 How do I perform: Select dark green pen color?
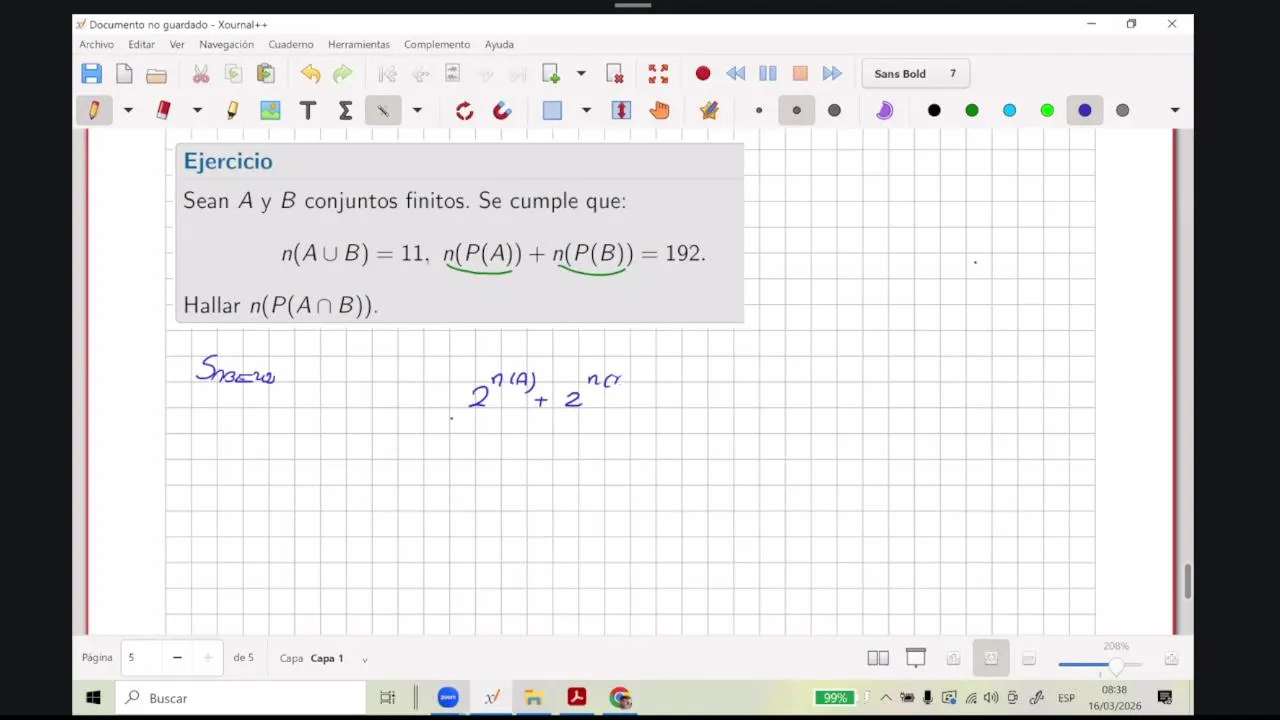click(x=972, y=110)
